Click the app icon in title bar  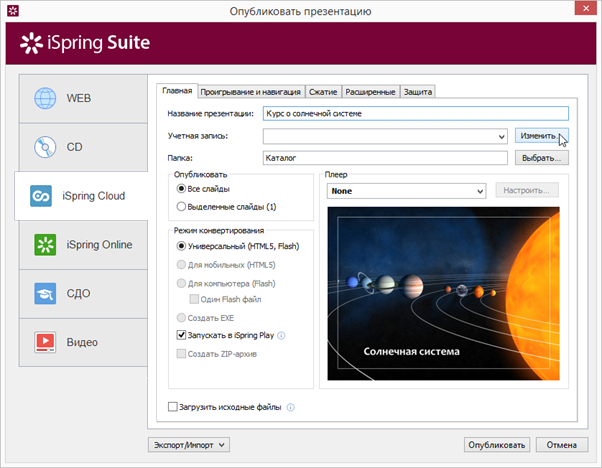tap(13, 11)
